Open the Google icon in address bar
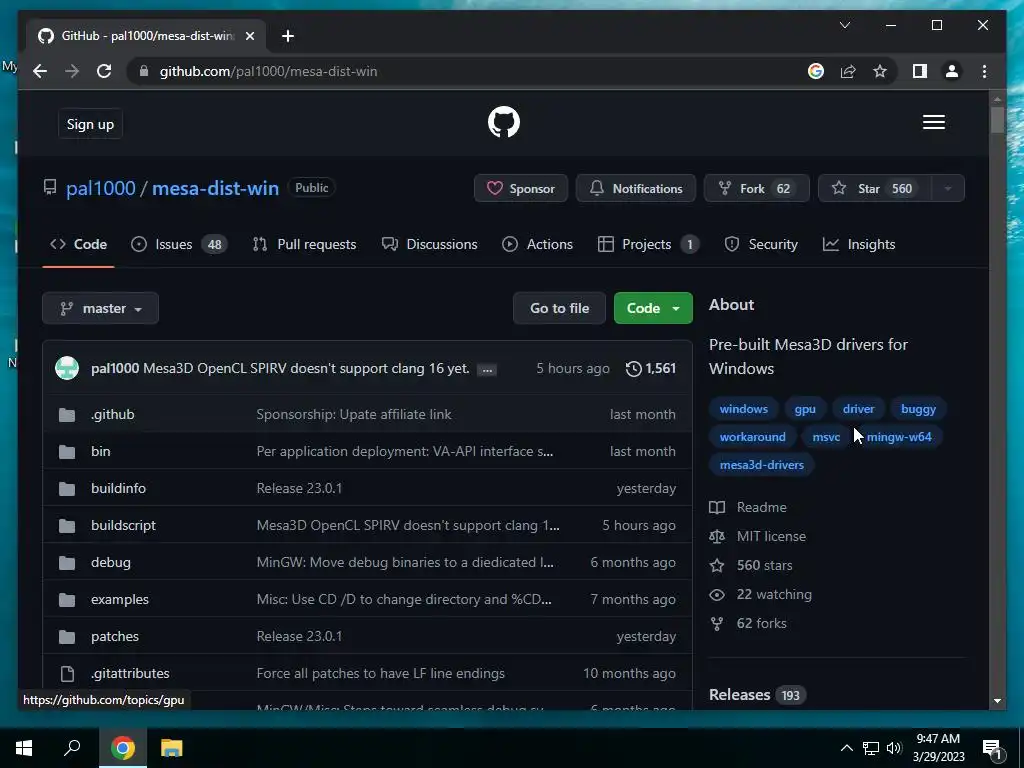The height and width of the screenshot is (768, 1024). coord(816,71)
